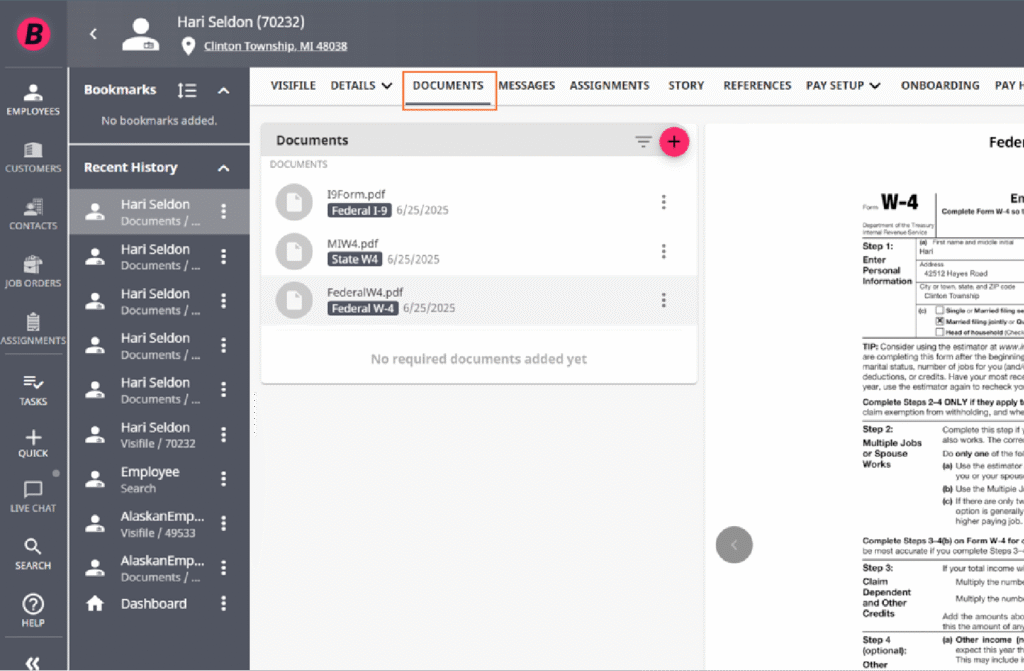Go to Tasks in the sidebar
The image size is (1024, 671).
pos(33,389)
